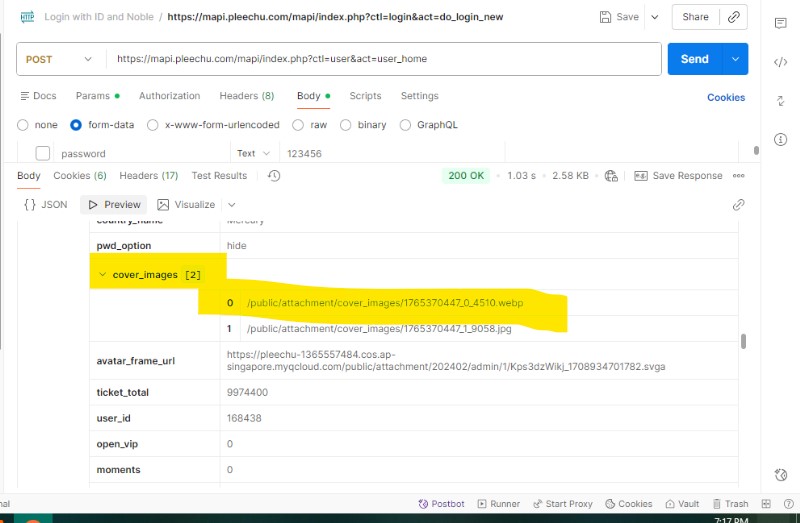Screen dimensions: 800x523
Task: Select the raw body type
Action: tap(300, 125)
